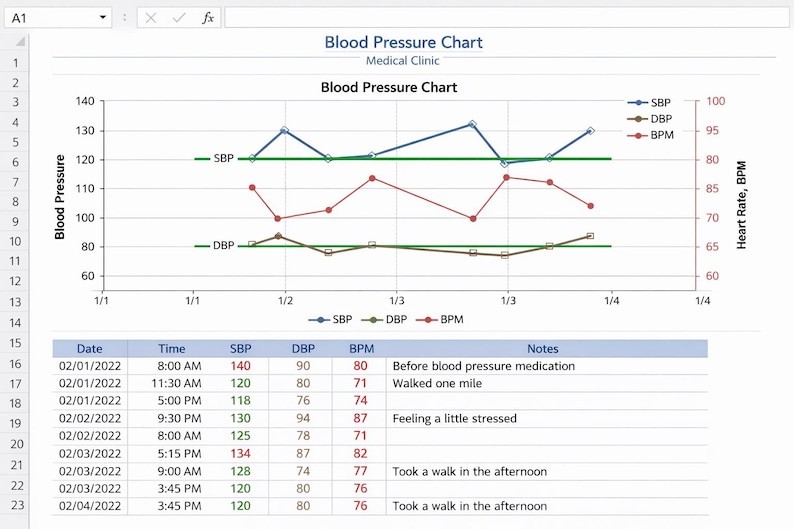Select row header 6

(x=15, y=162)
